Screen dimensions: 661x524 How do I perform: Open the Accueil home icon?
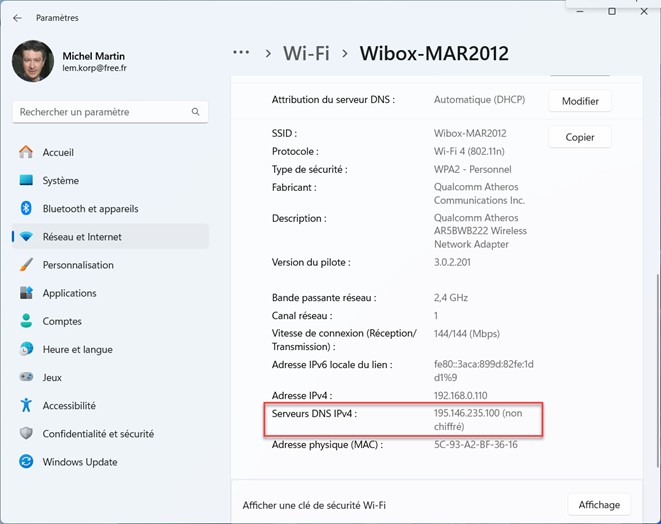point(26,153)
